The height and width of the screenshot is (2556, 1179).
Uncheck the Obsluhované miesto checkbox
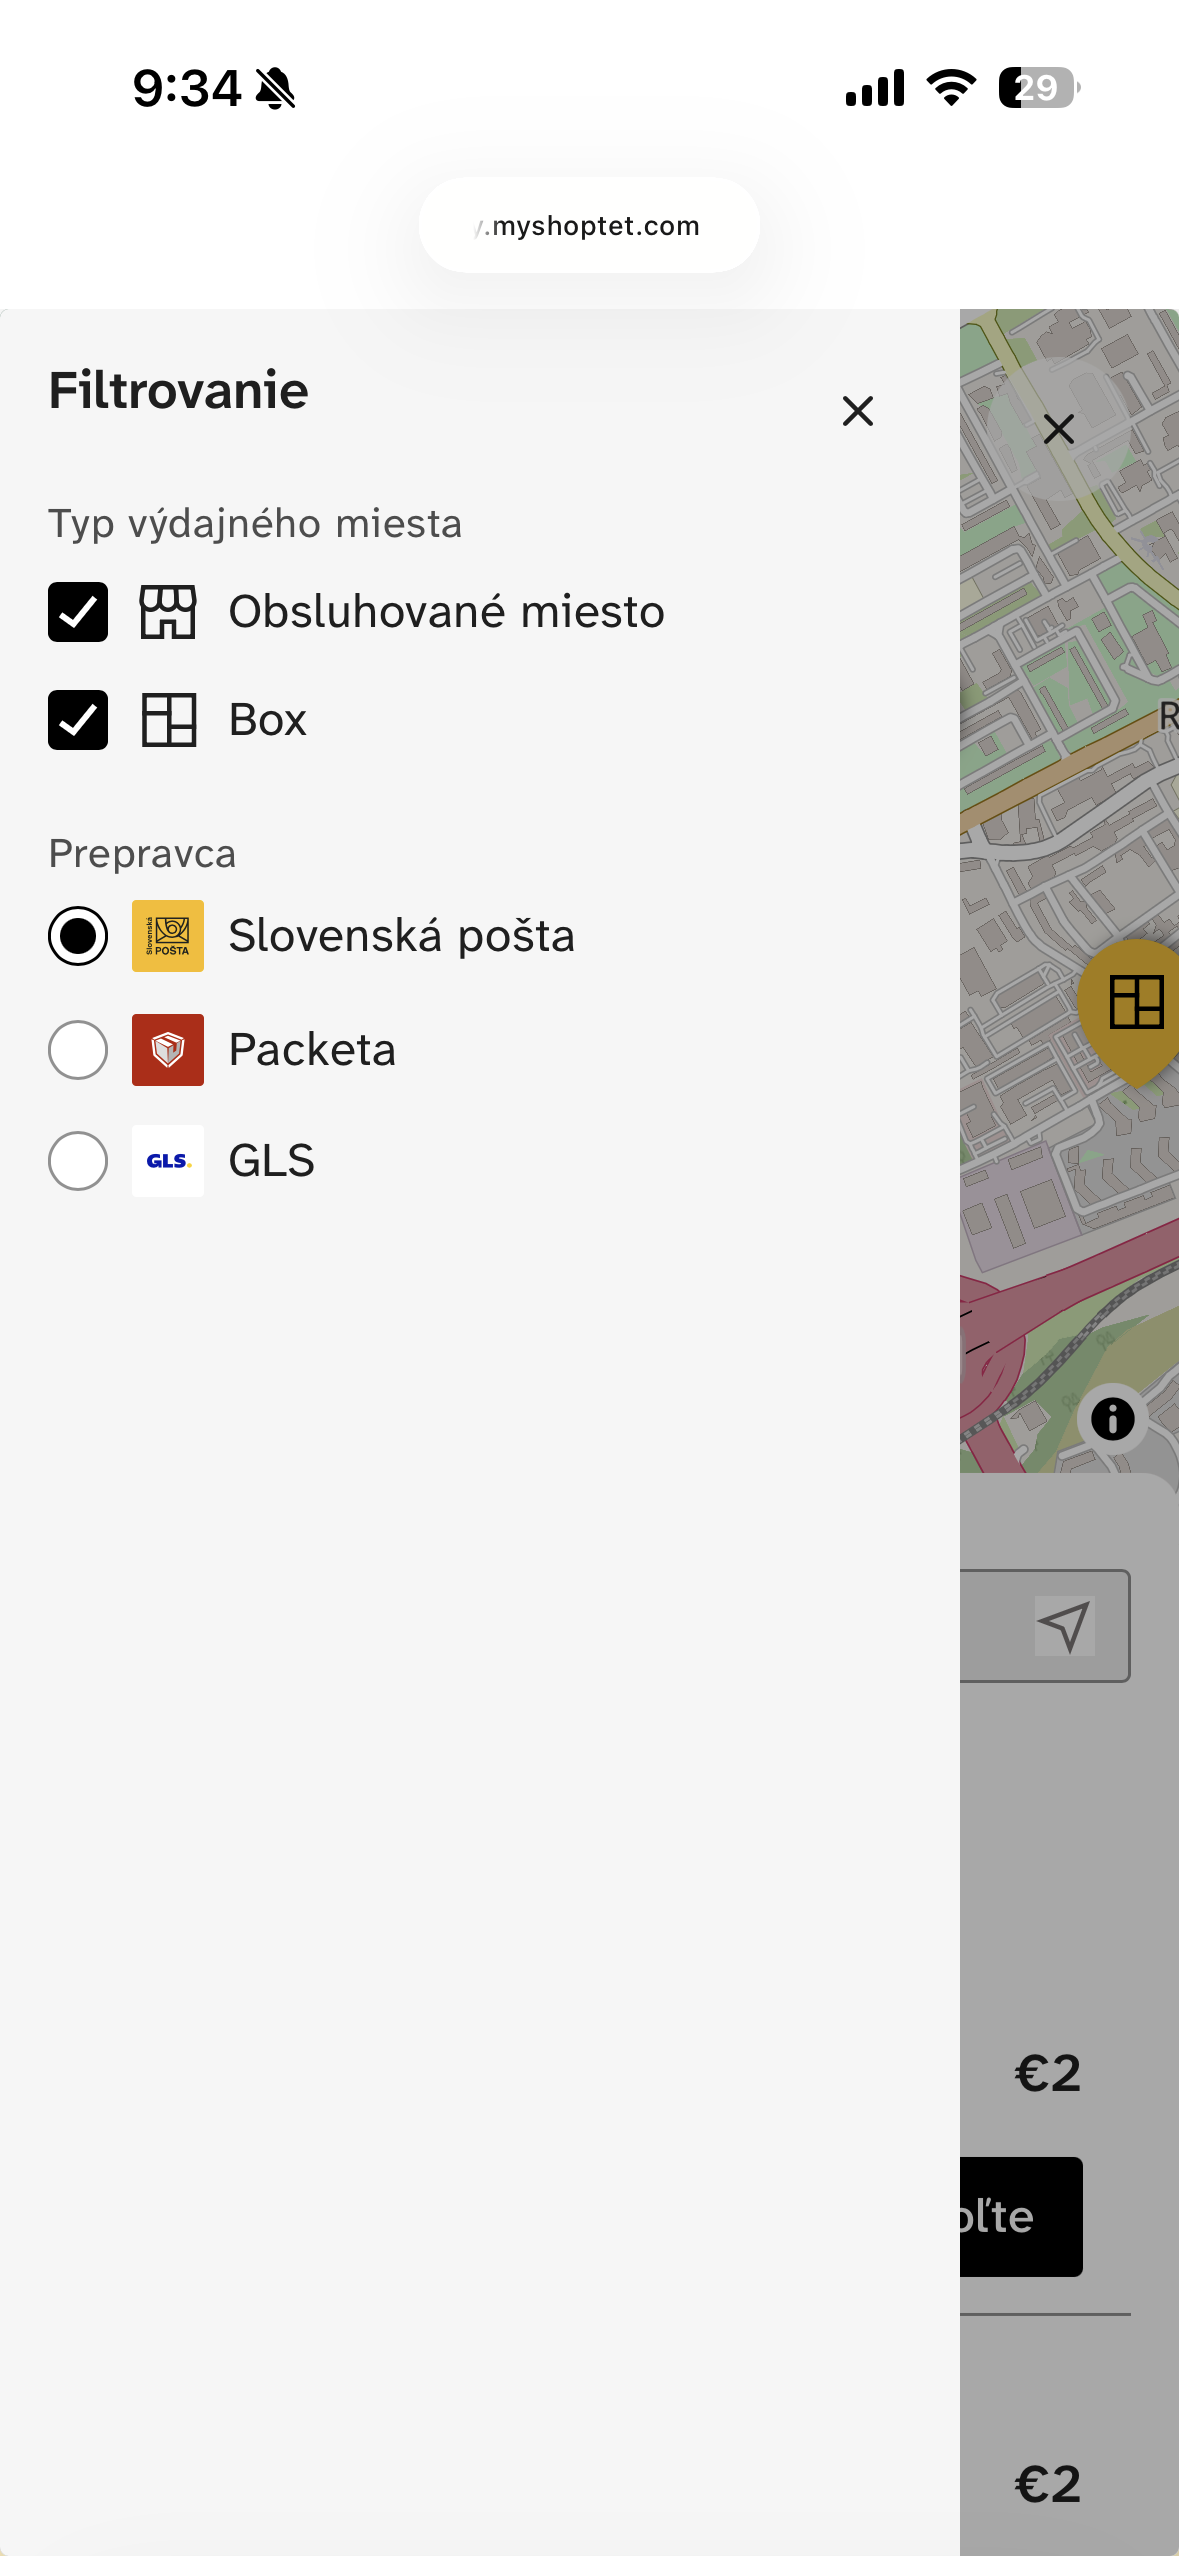pos(78,612)
